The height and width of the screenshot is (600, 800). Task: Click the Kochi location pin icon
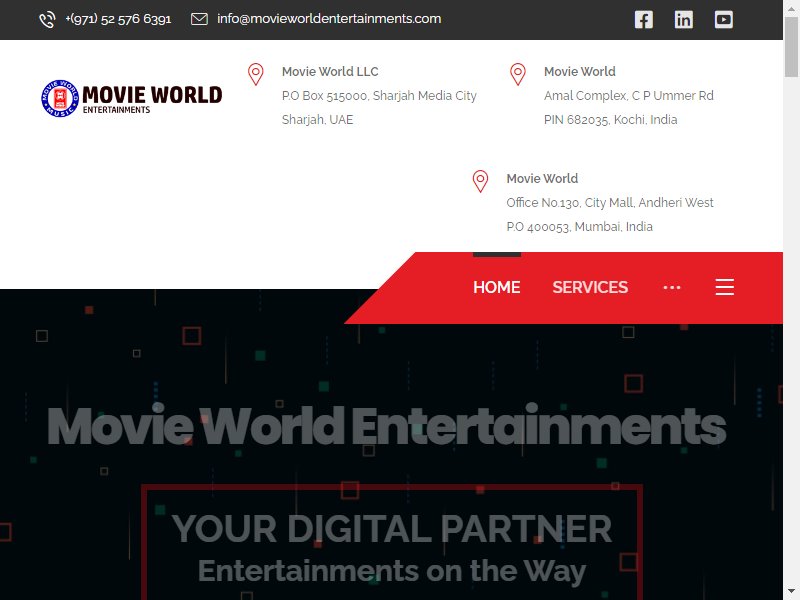(x=518, y=74)
